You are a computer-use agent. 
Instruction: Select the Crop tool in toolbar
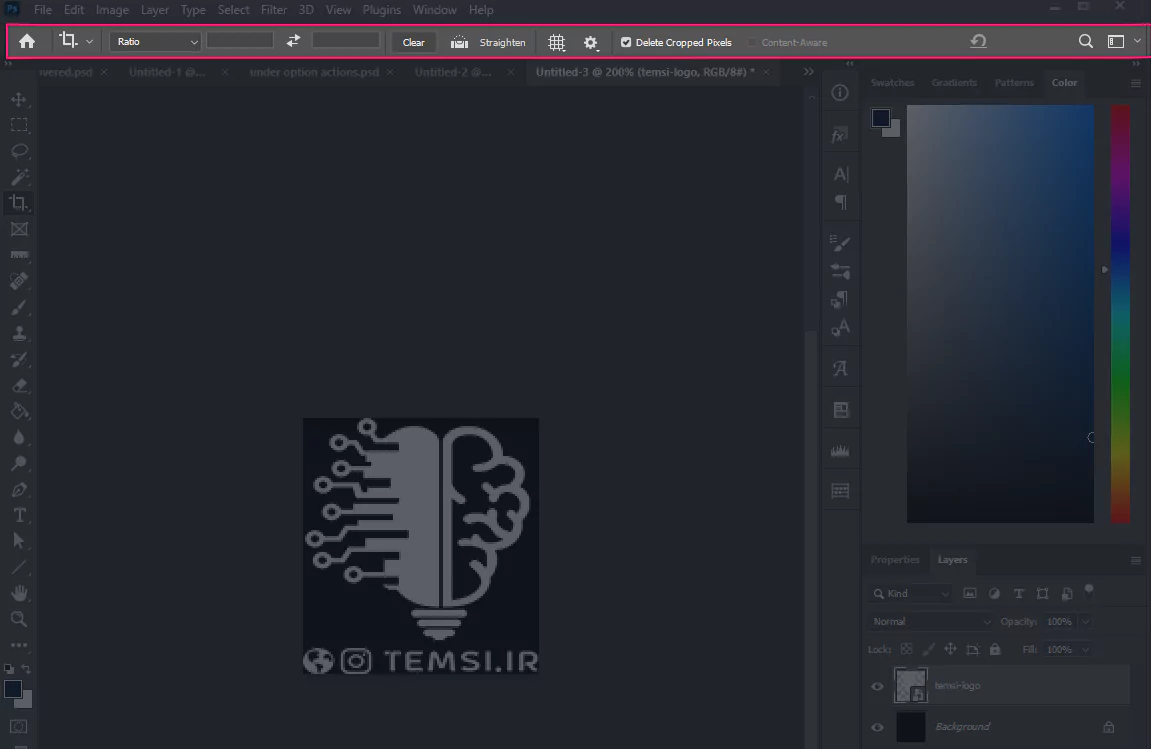[x=19, y=203]
